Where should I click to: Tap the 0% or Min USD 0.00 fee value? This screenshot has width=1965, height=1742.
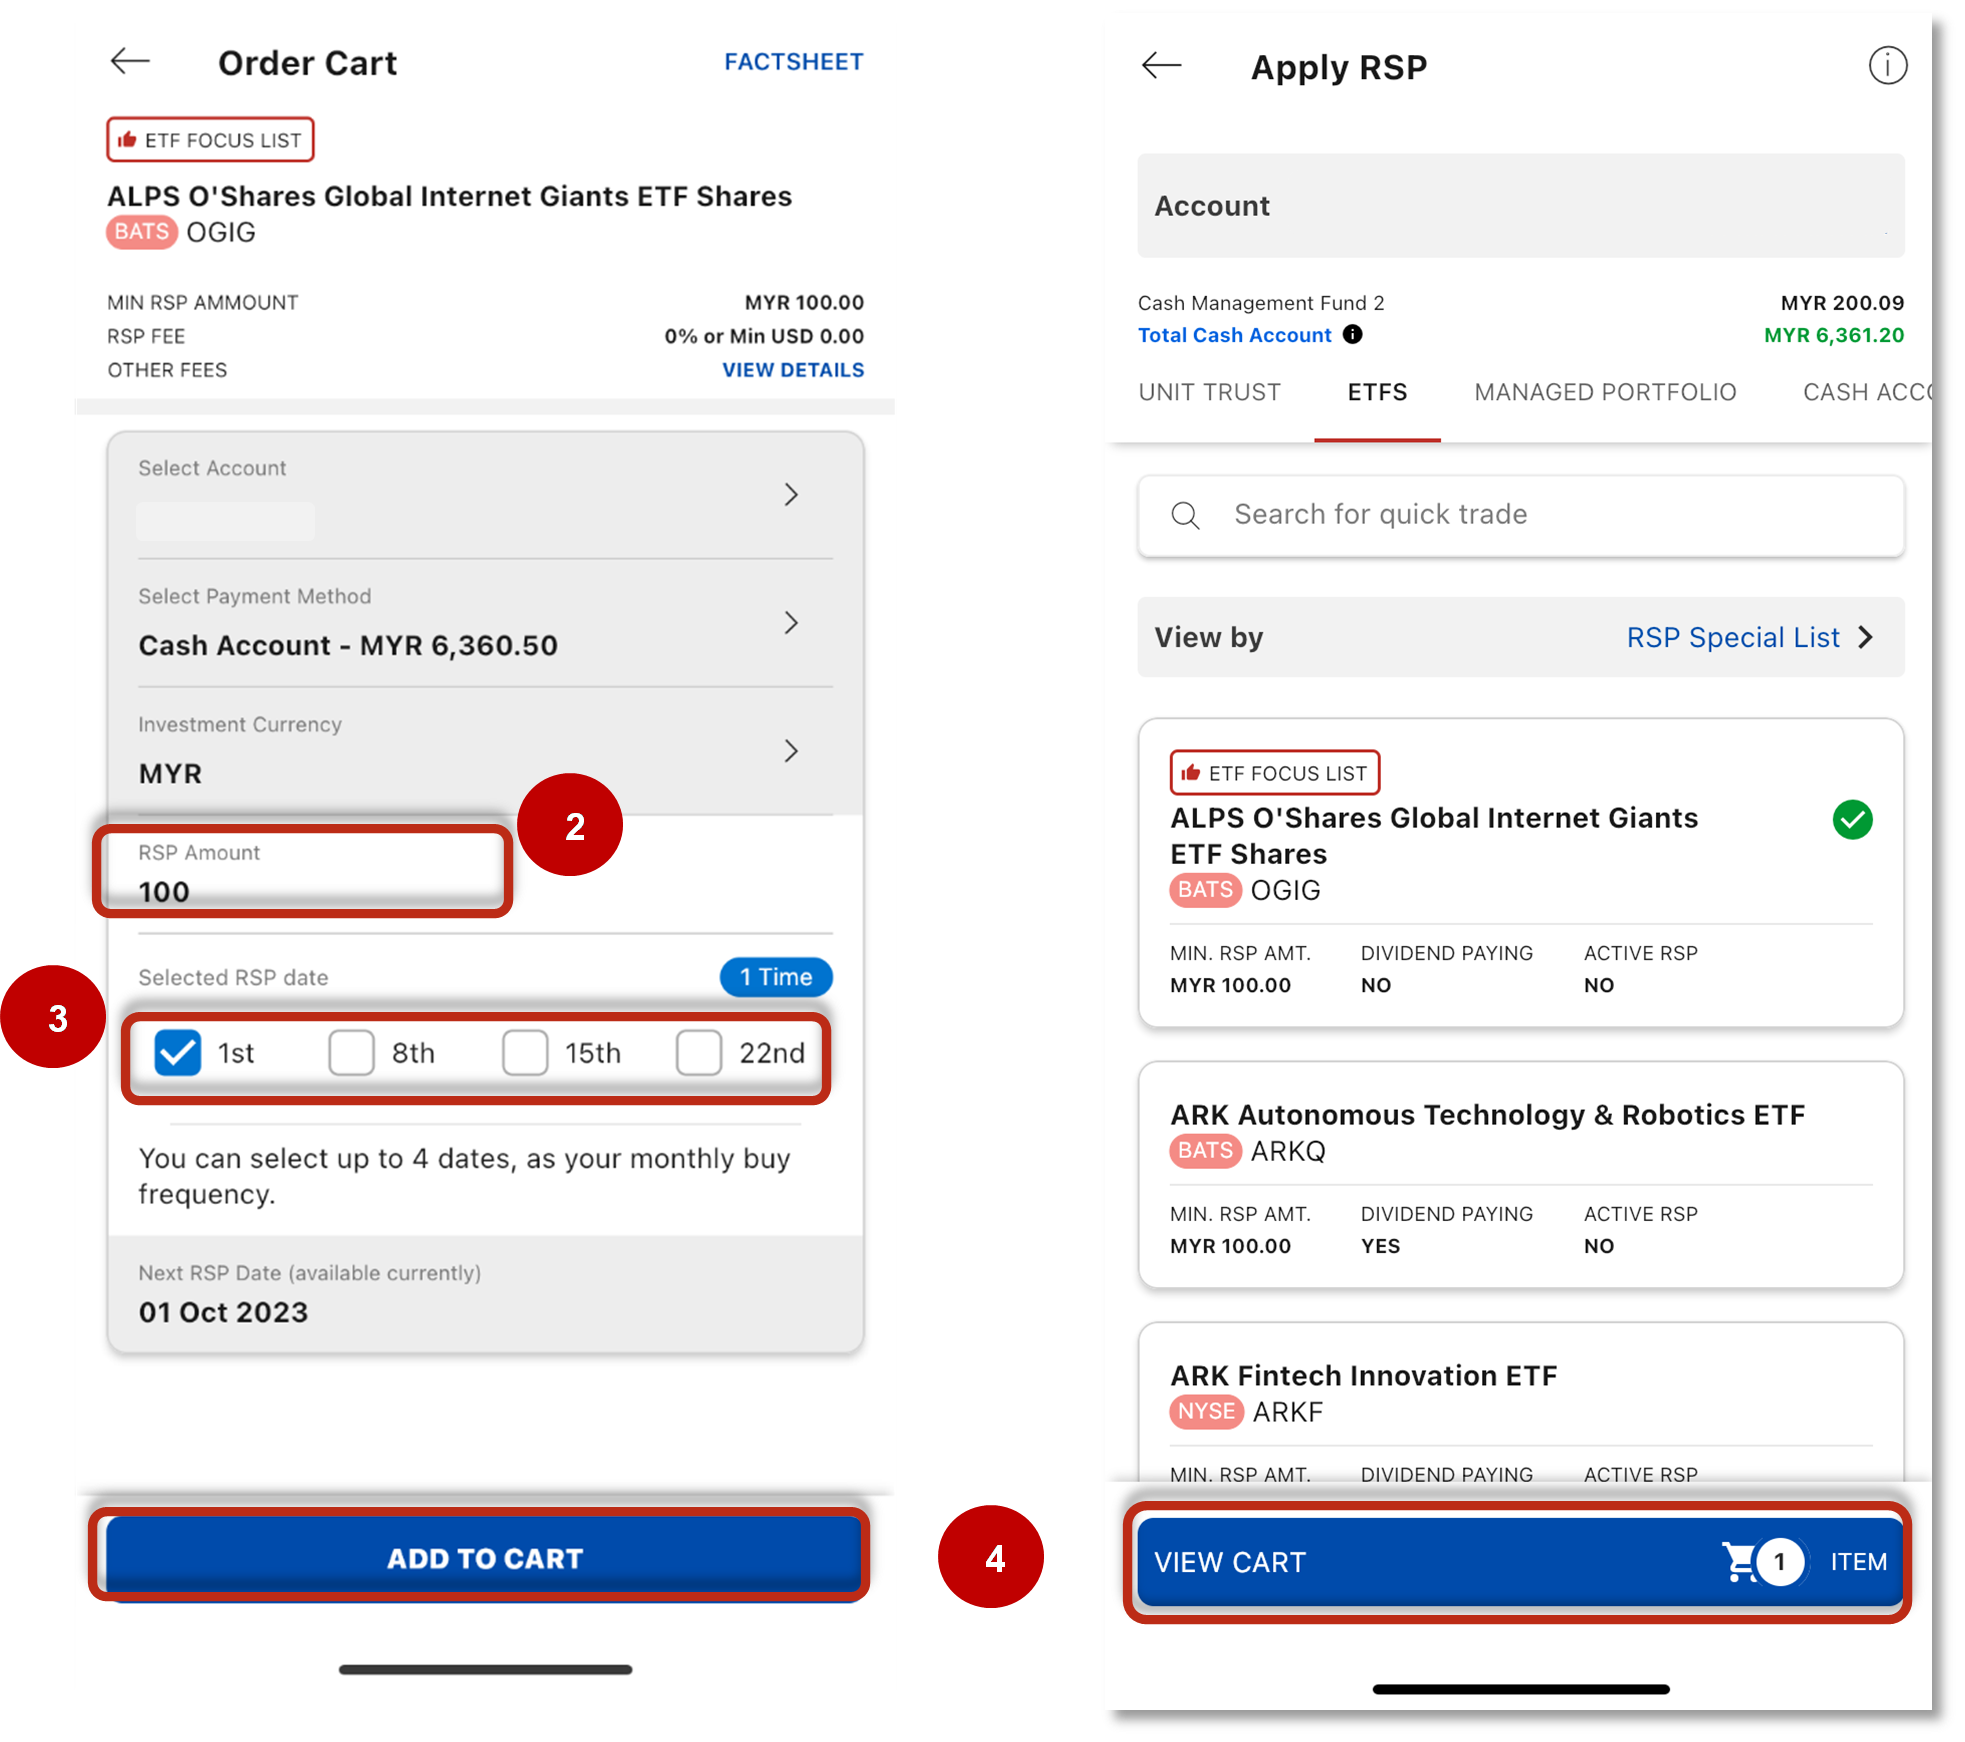(764, 336)
